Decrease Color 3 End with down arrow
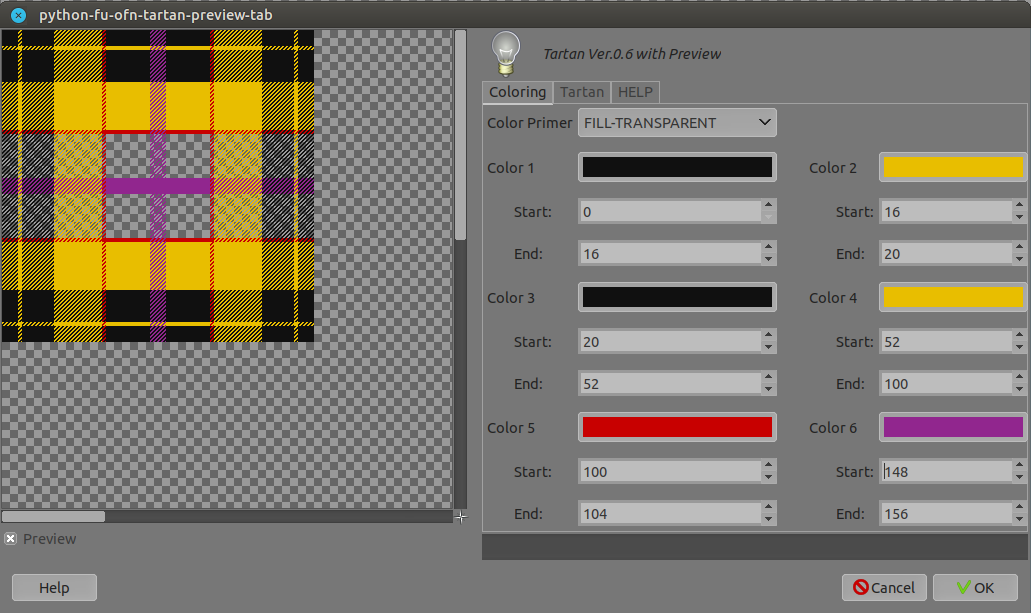The height and width of the screenshot is (613, 1031). tap(769, 390)
